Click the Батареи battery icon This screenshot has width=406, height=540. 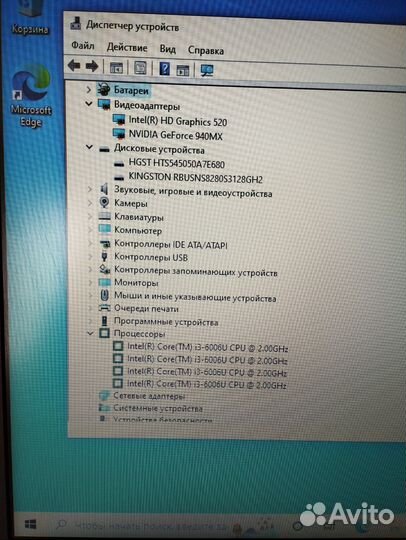pos(103,90)
